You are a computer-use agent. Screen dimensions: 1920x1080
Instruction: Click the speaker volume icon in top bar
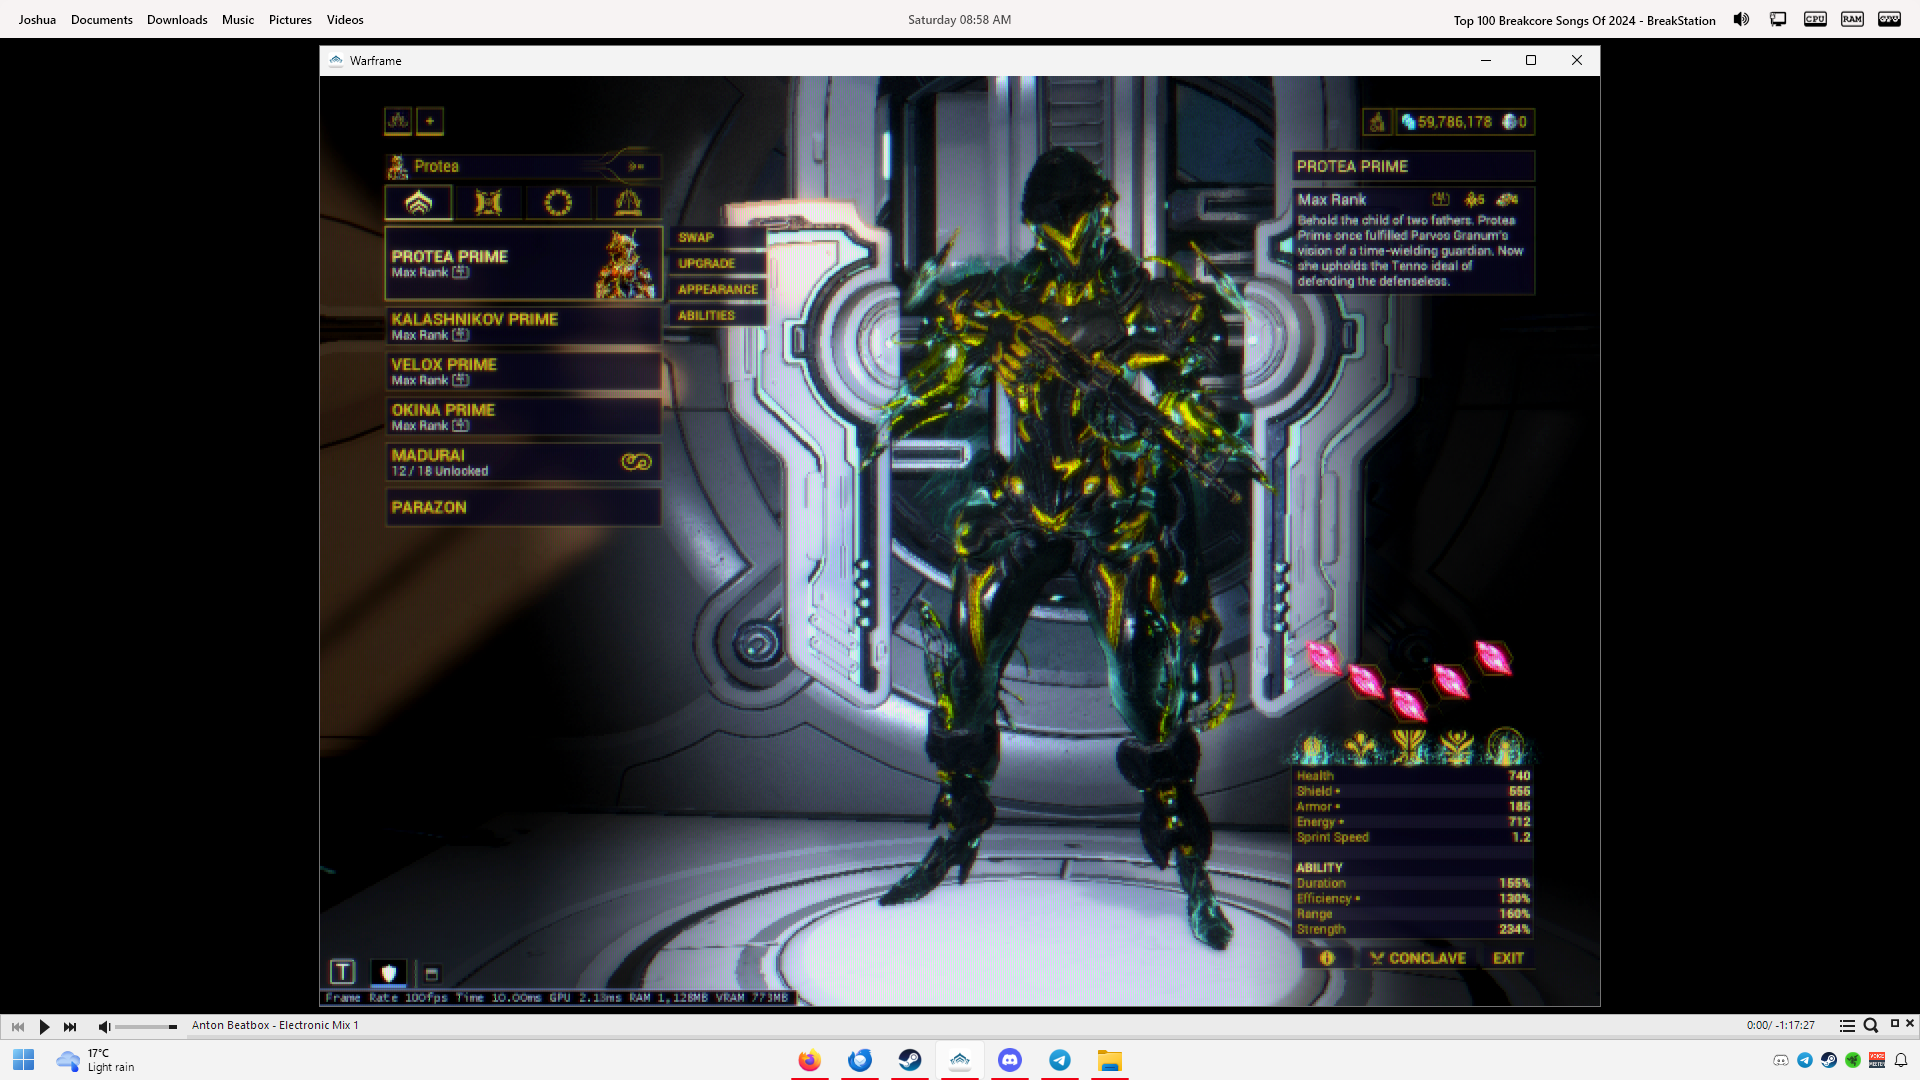(1741, 19)
